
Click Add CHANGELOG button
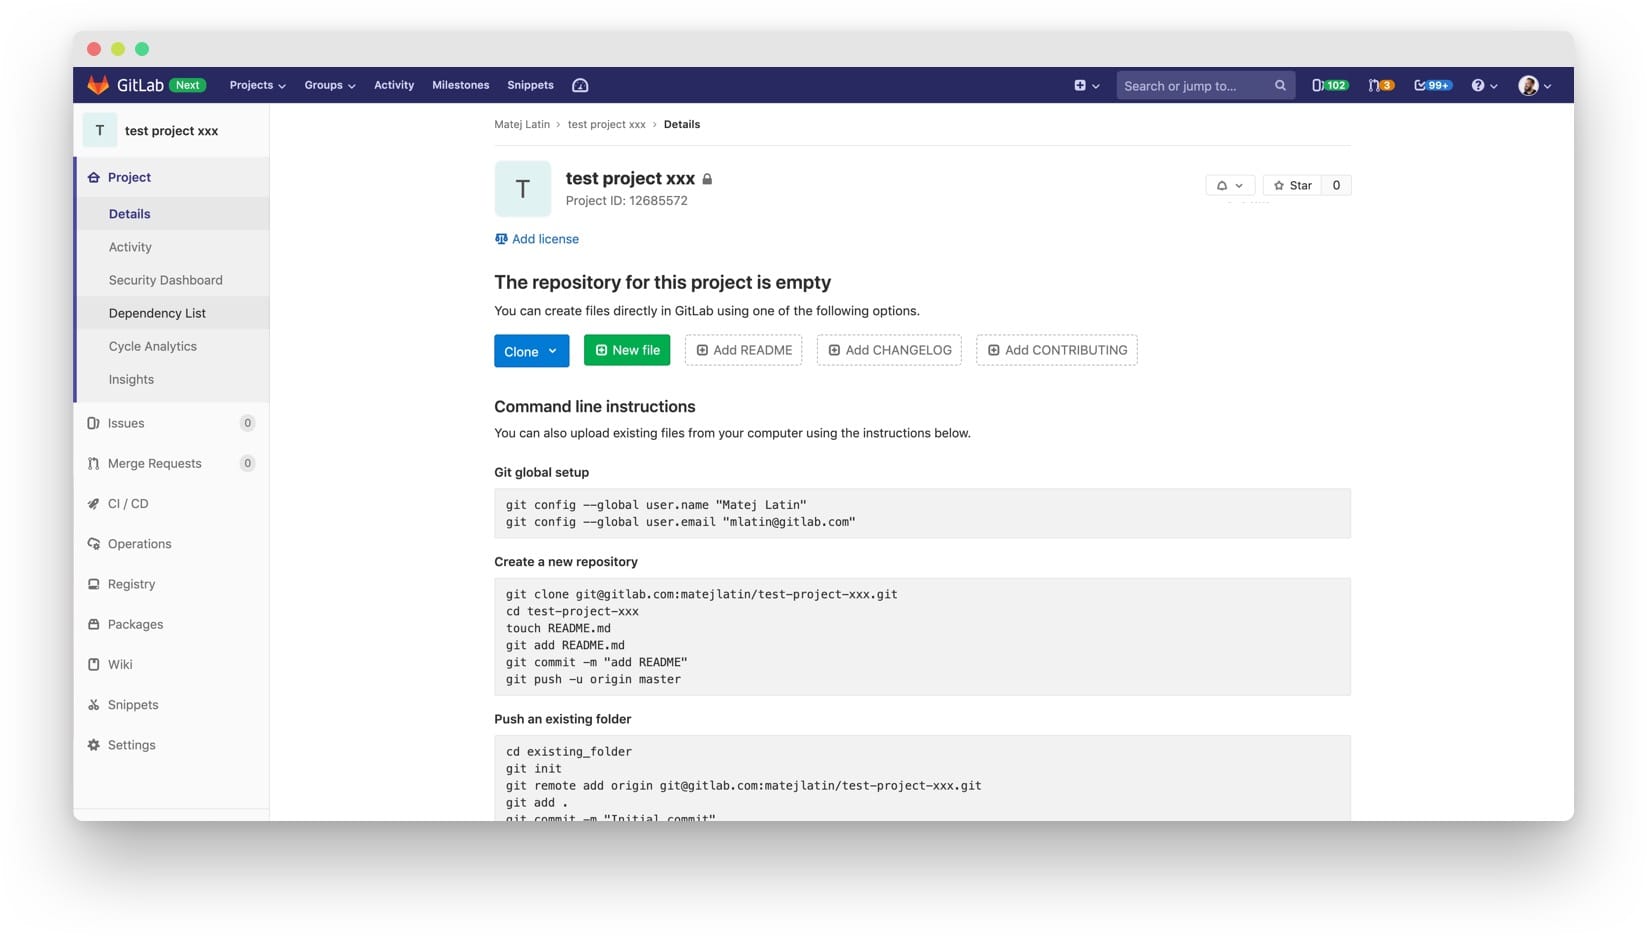coord(889,350)
